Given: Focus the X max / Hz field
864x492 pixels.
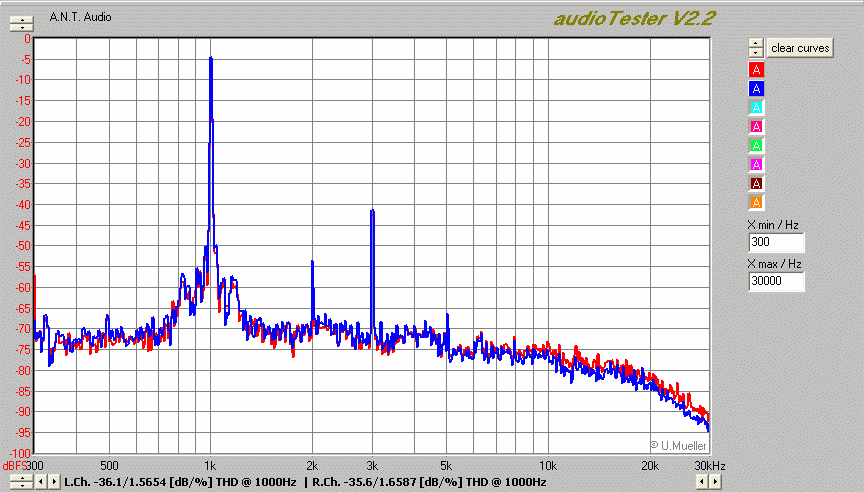Looking at the screenshot, I should pos(776,281).
